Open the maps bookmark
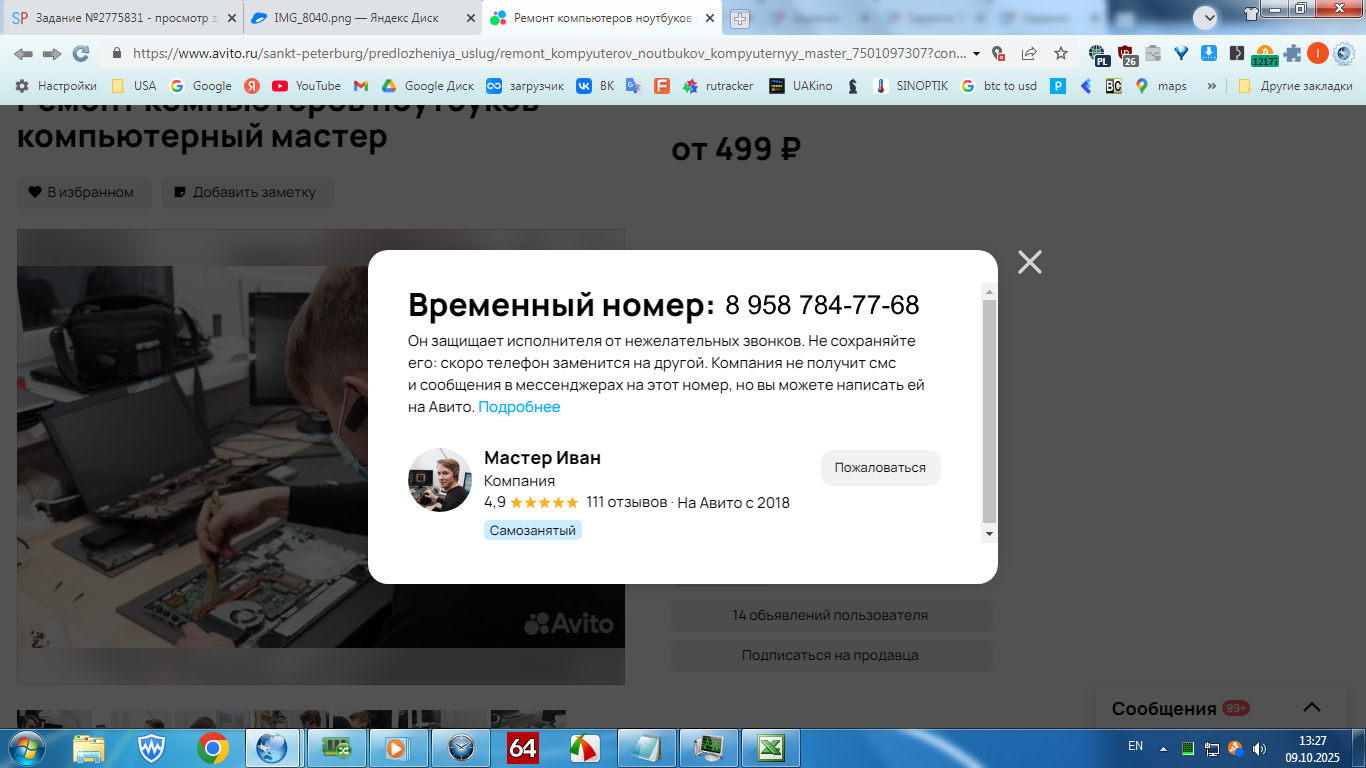 [x=1161, y=86]
